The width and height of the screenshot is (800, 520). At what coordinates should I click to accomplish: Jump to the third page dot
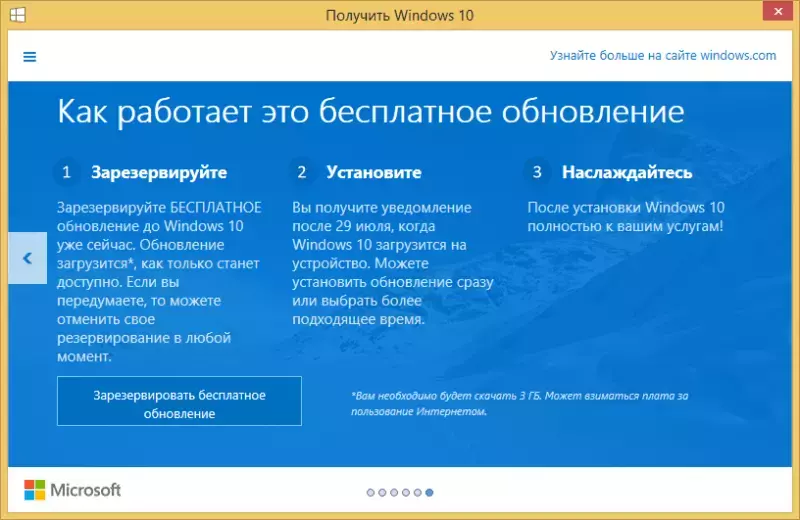click(394, 492)
